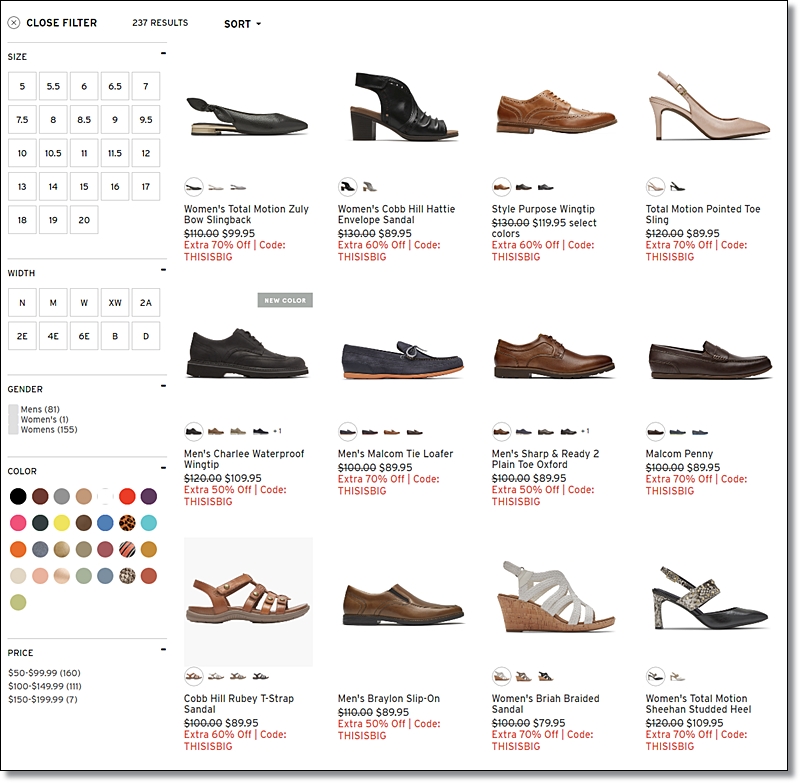Screen dimensions: 800x783
Task: Select fourth color thumbnail of Rubey T-Strap Sandal
Action: point(260,676)
